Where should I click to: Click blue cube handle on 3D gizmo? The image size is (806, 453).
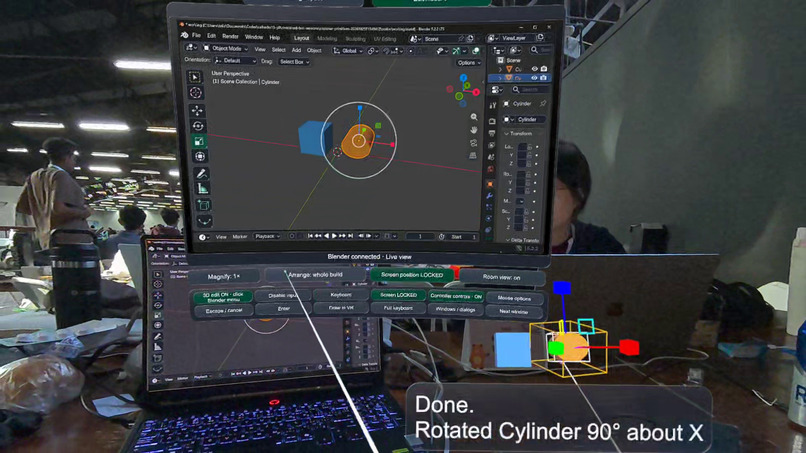562,288
